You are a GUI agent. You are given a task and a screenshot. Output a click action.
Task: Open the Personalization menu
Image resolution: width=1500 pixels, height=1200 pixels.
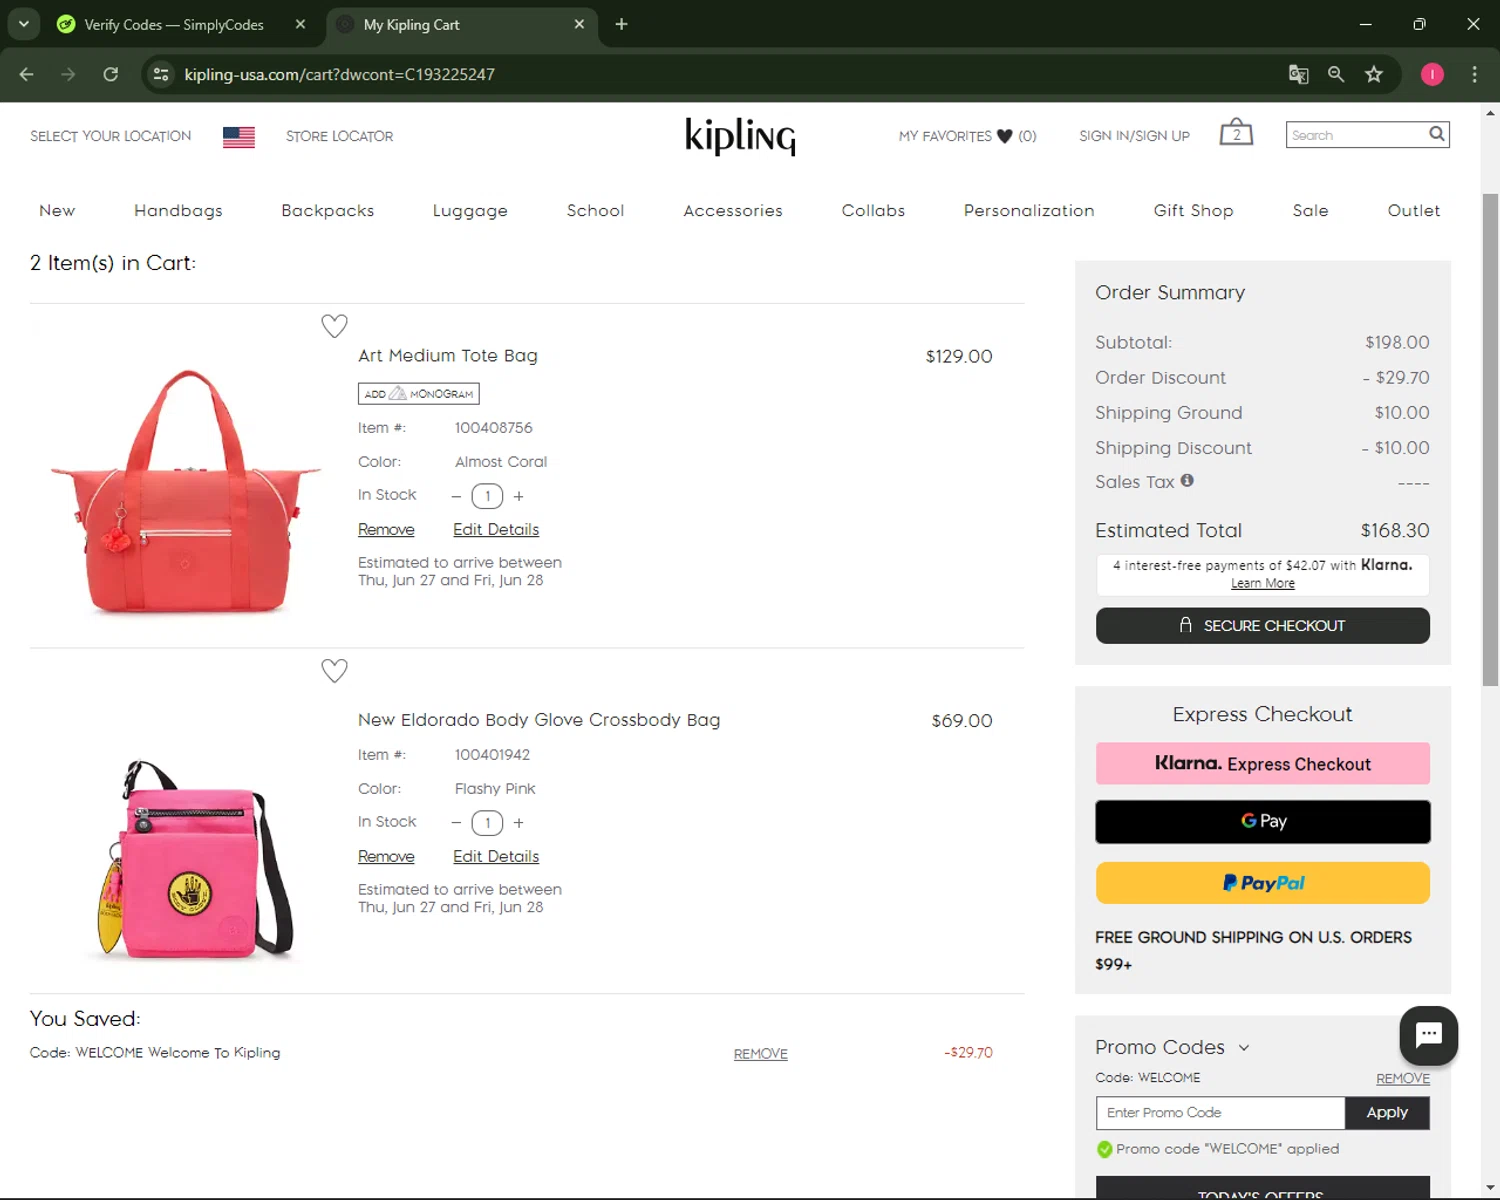click(x=1029, y=210)
